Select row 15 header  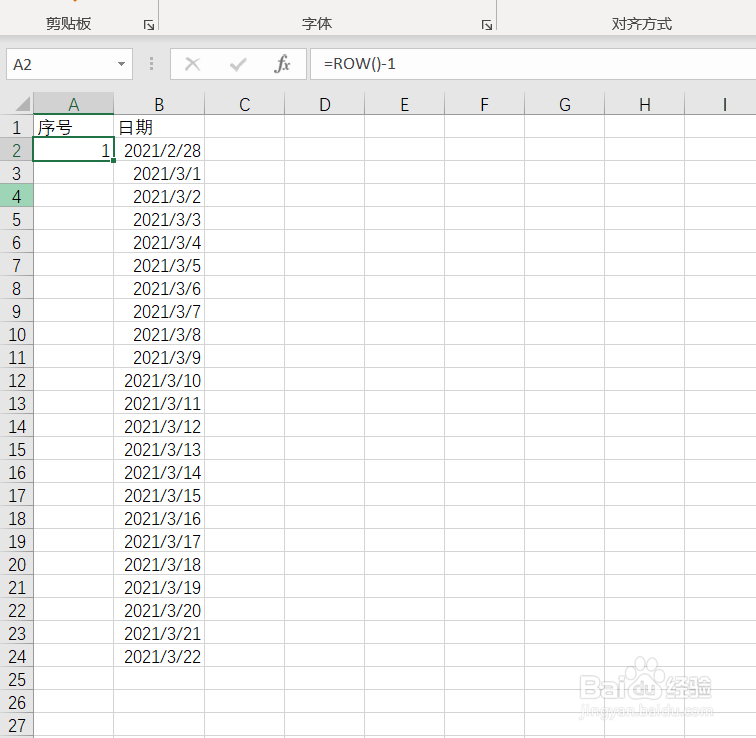point(16,449)
